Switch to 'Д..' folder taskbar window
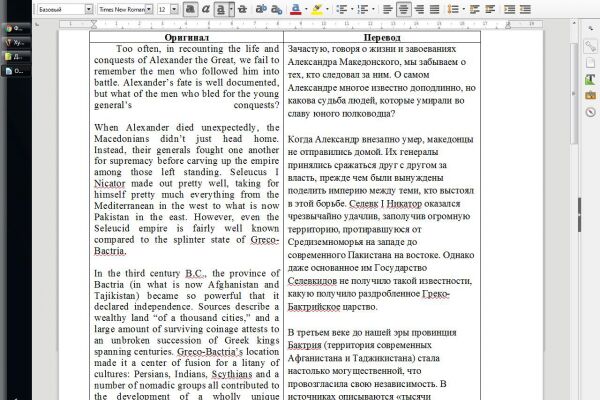 (15, 56)
